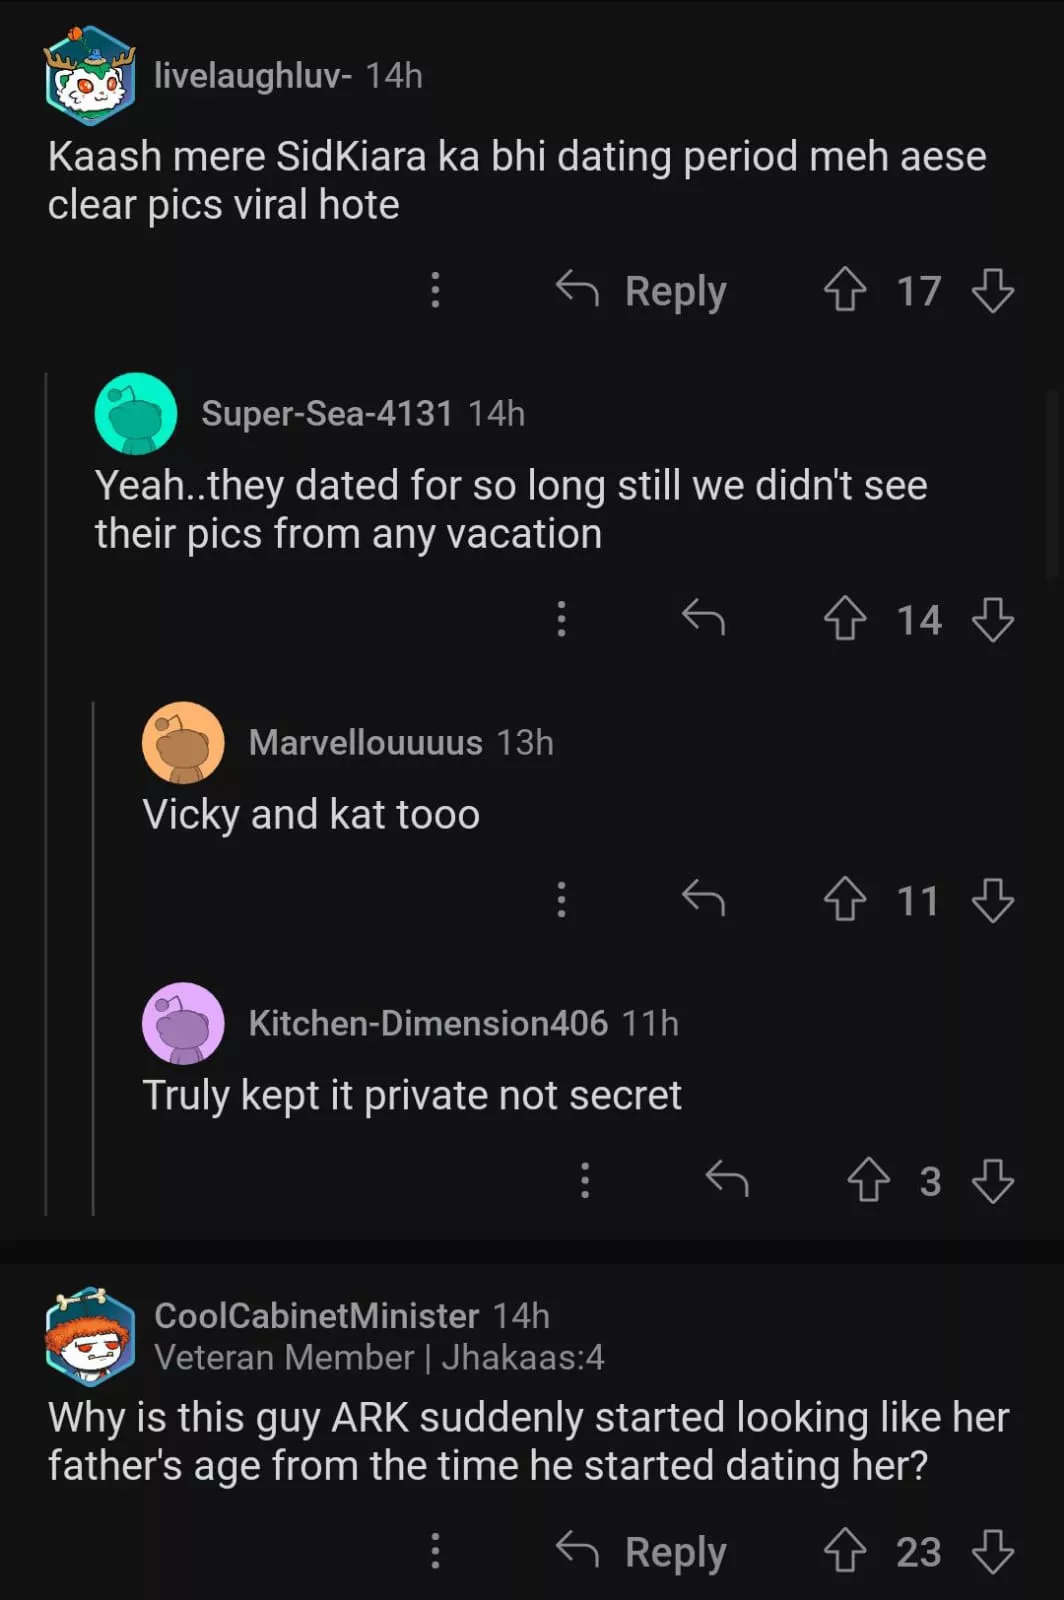Viewport: 1064px width, 1600px height.
Task: Downvote livelaughluv-'s SidKiara comment
Action: click(x=992, y=290)
